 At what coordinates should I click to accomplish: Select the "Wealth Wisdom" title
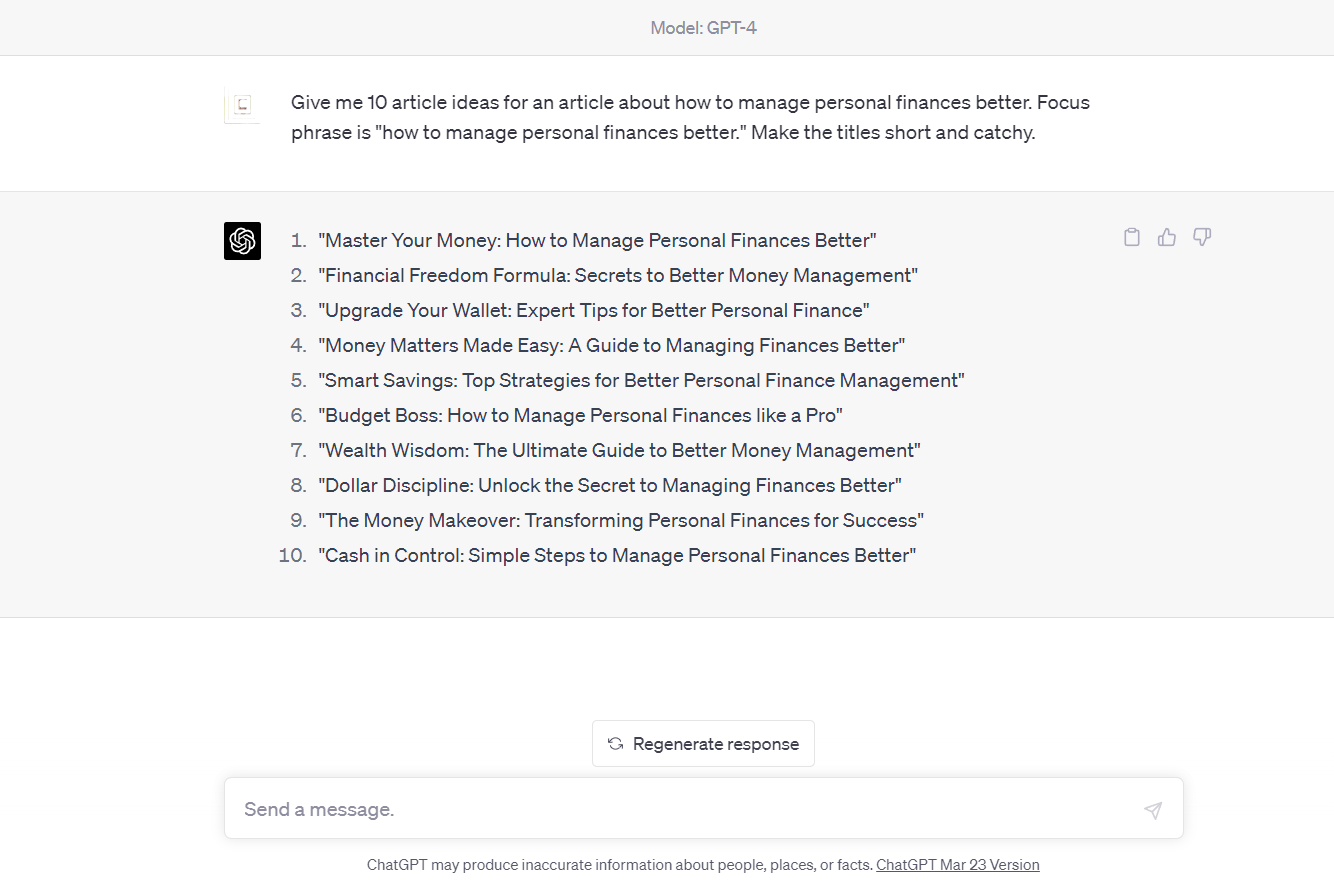(619, 450)
